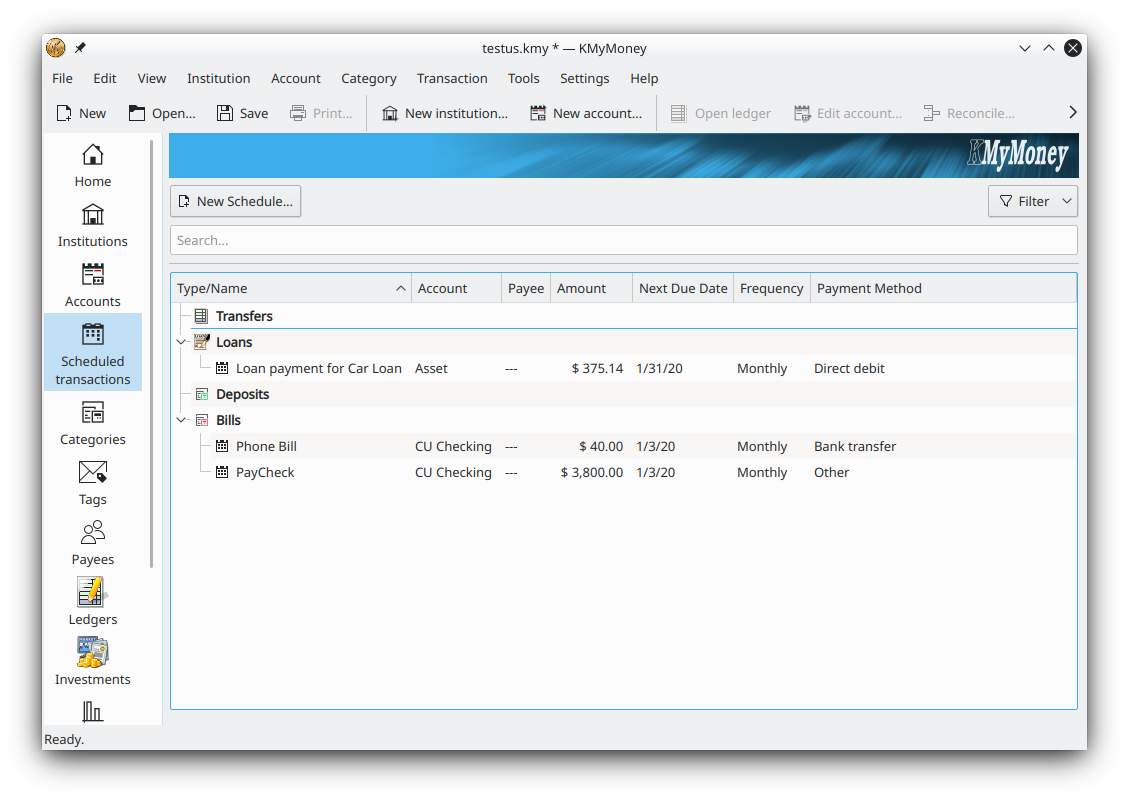Open the Transaction menu
1129x800 pixels.
452,78
